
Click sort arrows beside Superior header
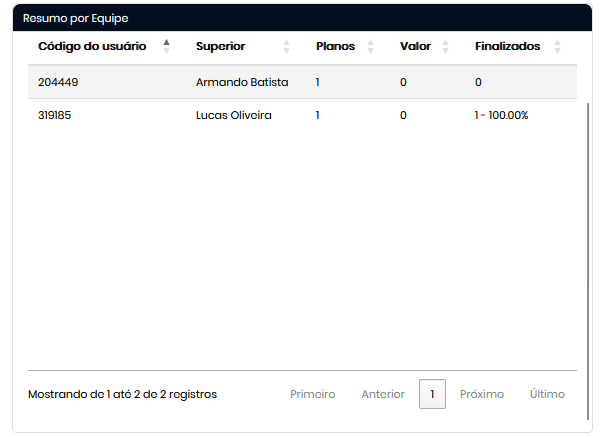(287, 46)
